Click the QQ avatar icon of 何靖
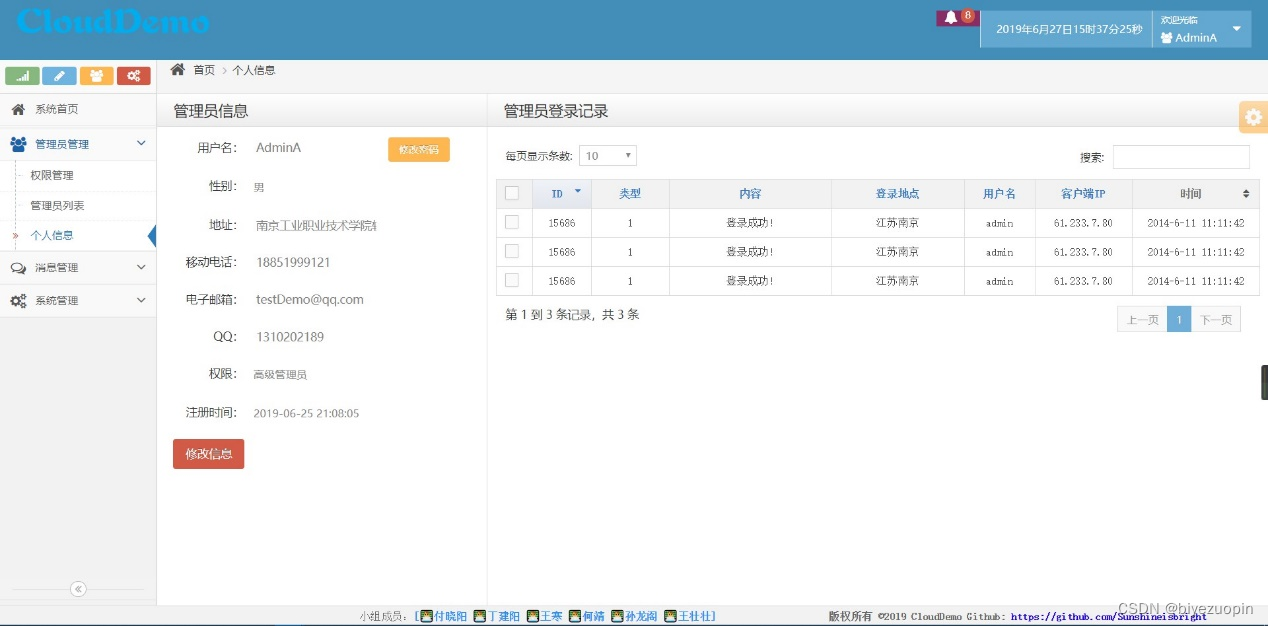This screenshot has height=626, width=1268. tap(574, 616)
